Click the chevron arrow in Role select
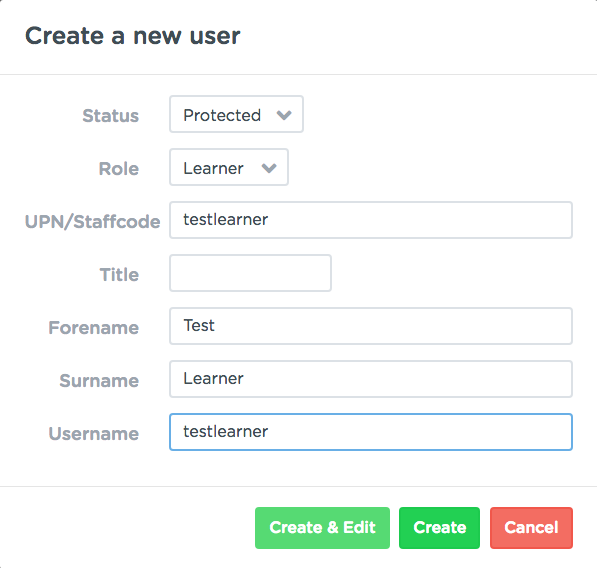 (x=269, y=168)
